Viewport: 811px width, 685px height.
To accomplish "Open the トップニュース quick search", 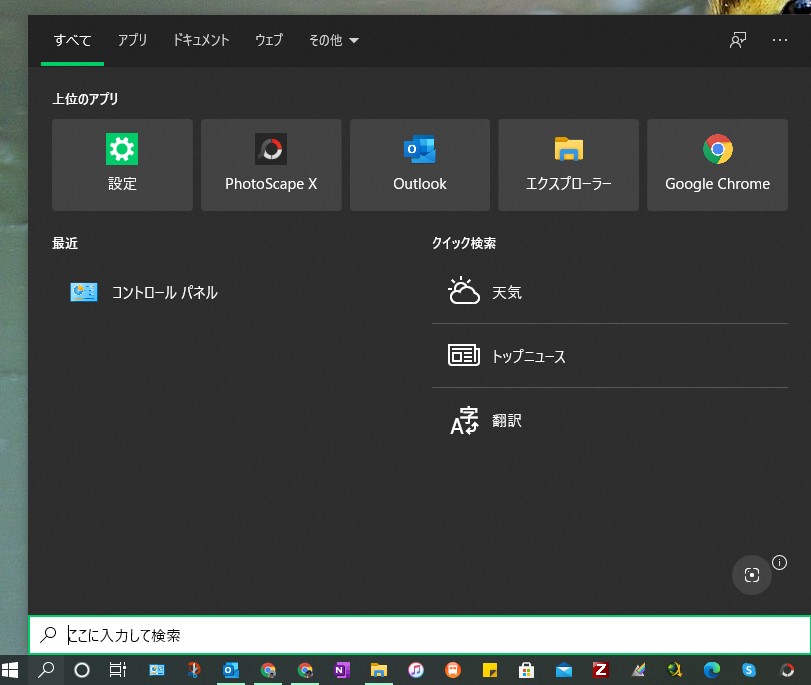I will point(610,356).
